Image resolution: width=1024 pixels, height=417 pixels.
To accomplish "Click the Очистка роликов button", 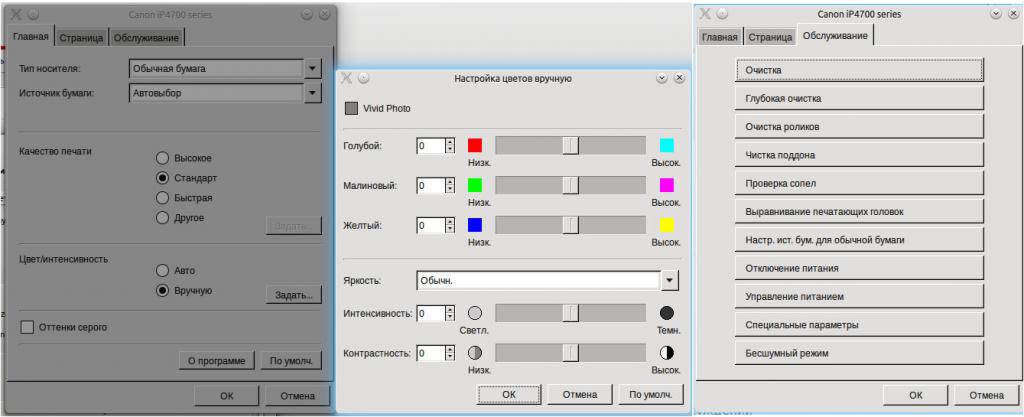I will point(859,127).
